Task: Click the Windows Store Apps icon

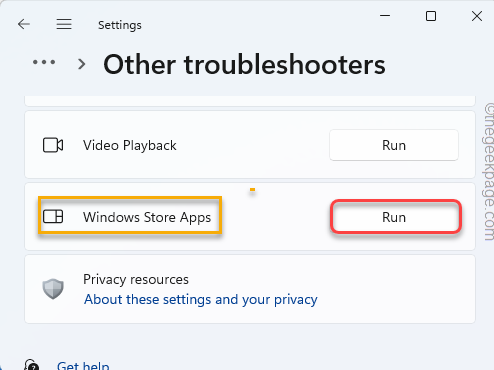Action: point(53,217)
